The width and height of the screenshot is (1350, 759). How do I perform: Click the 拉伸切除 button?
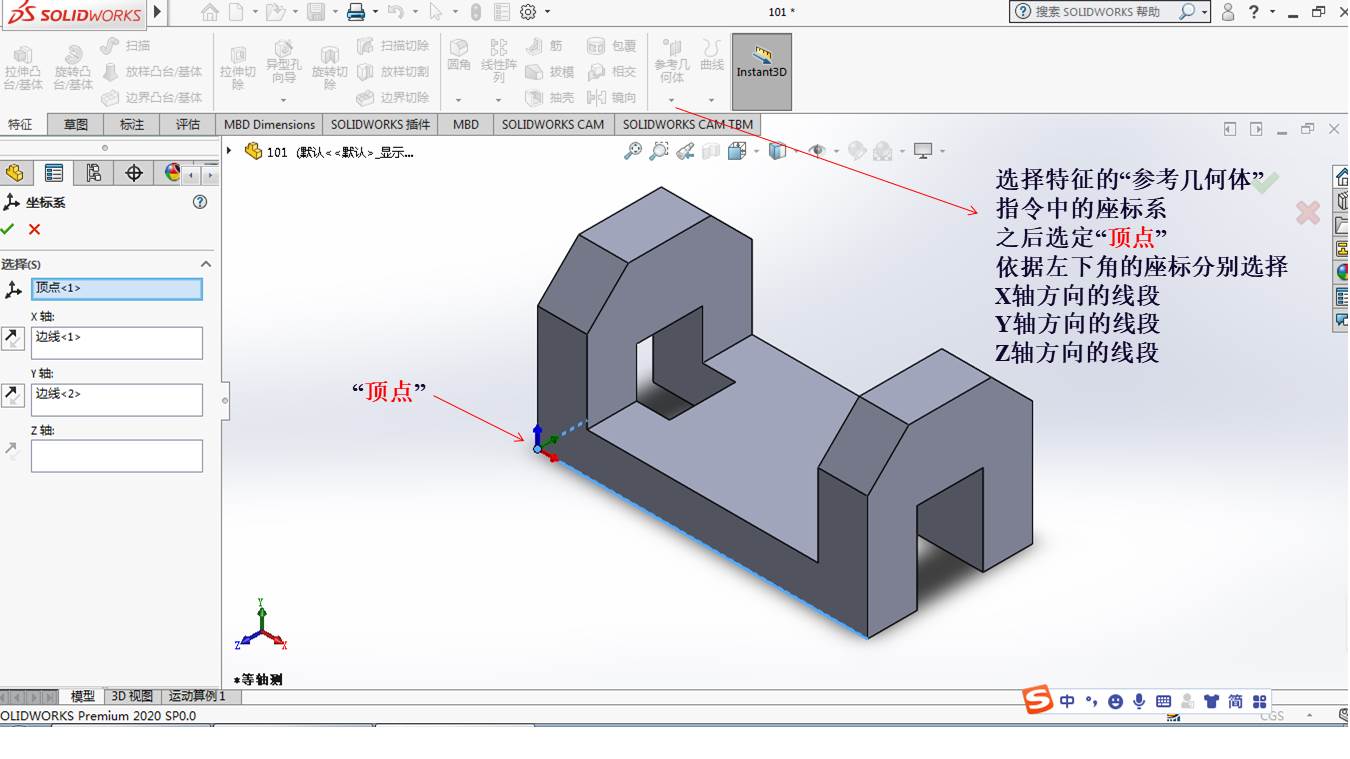point(238,68)
